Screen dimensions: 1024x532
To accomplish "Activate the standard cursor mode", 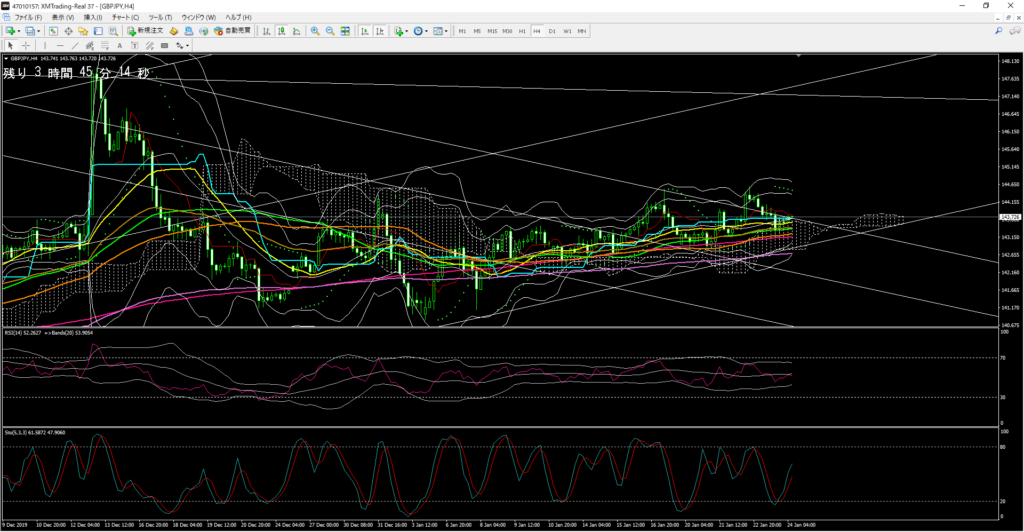I will coord(10,46).
